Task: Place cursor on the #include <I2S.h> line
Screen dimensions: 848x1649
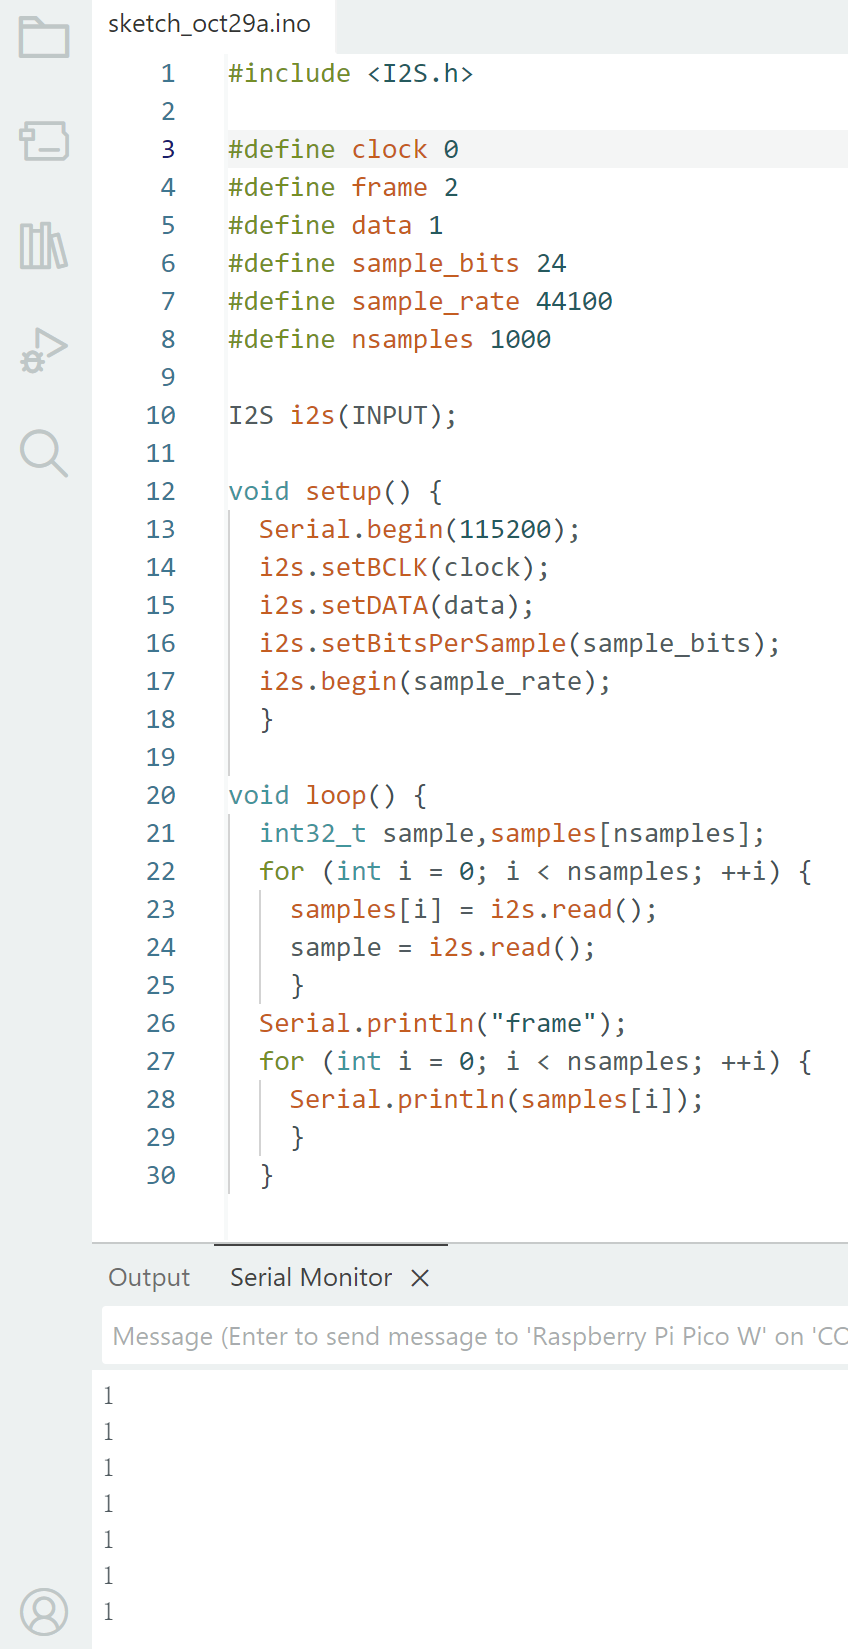Action: pyautogui.click(x=350, y=74)
